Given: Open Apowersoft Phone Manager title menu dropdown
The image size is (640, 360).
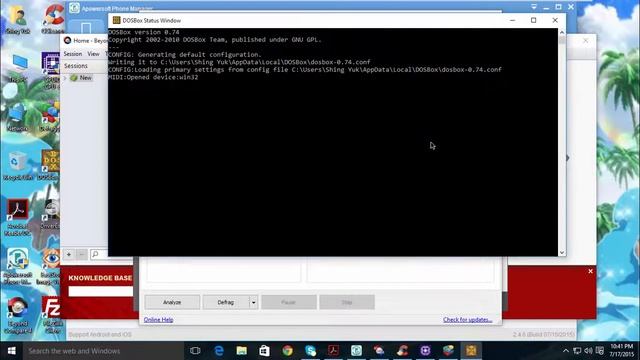Looking at the screenshot, I should coord(534,7).
